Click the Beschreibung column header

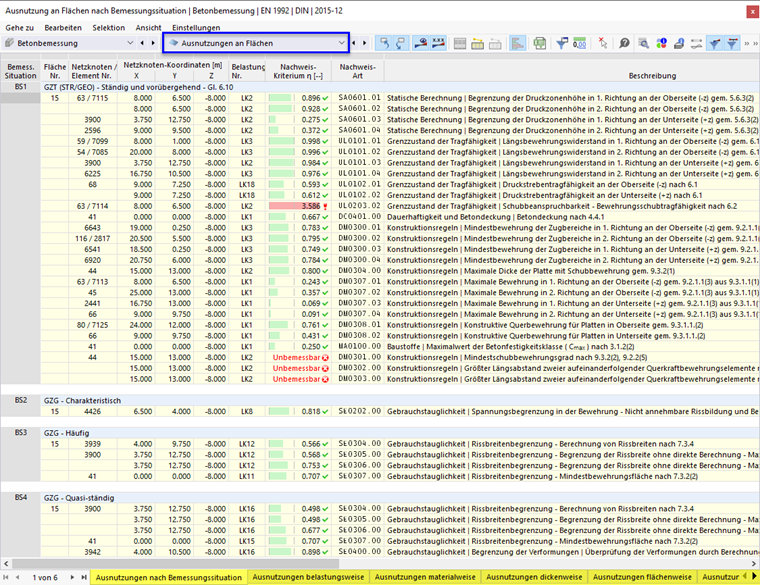[652, 76]
